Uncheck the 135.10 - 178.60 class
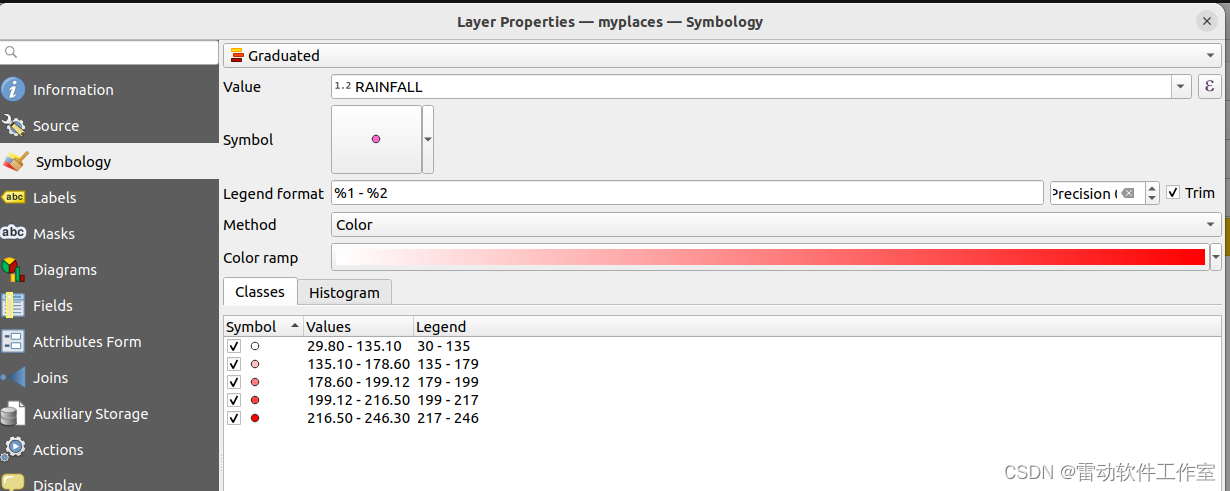 (234, 364)
